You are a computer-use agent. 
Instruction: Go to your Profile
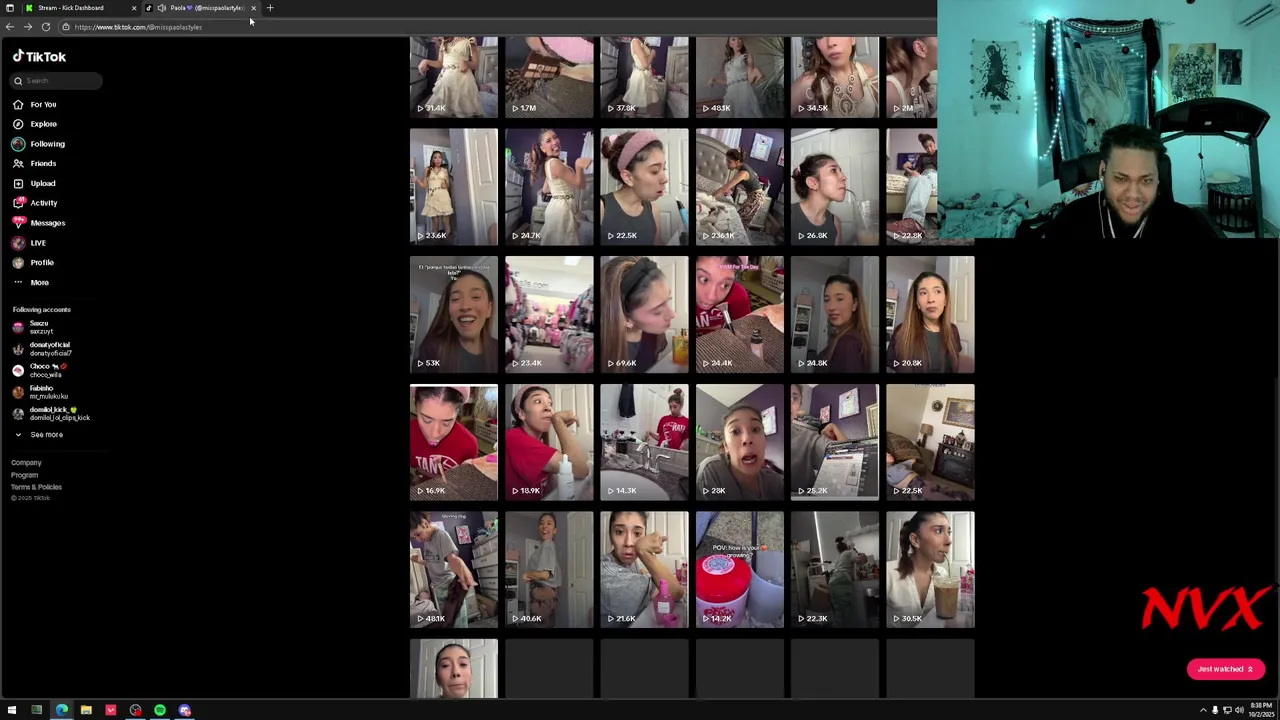click(34, 262)
